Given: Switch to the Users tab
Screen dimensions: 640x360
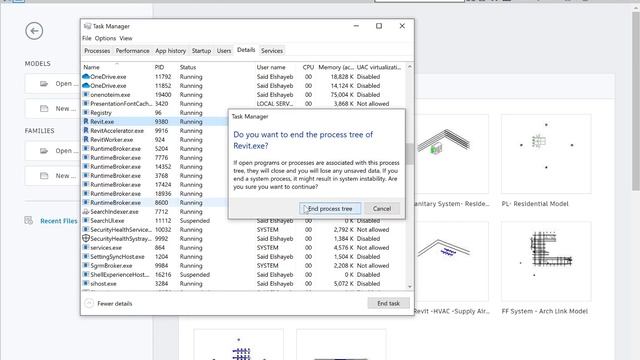Looking at the screenshot, I should pos(224,51).
